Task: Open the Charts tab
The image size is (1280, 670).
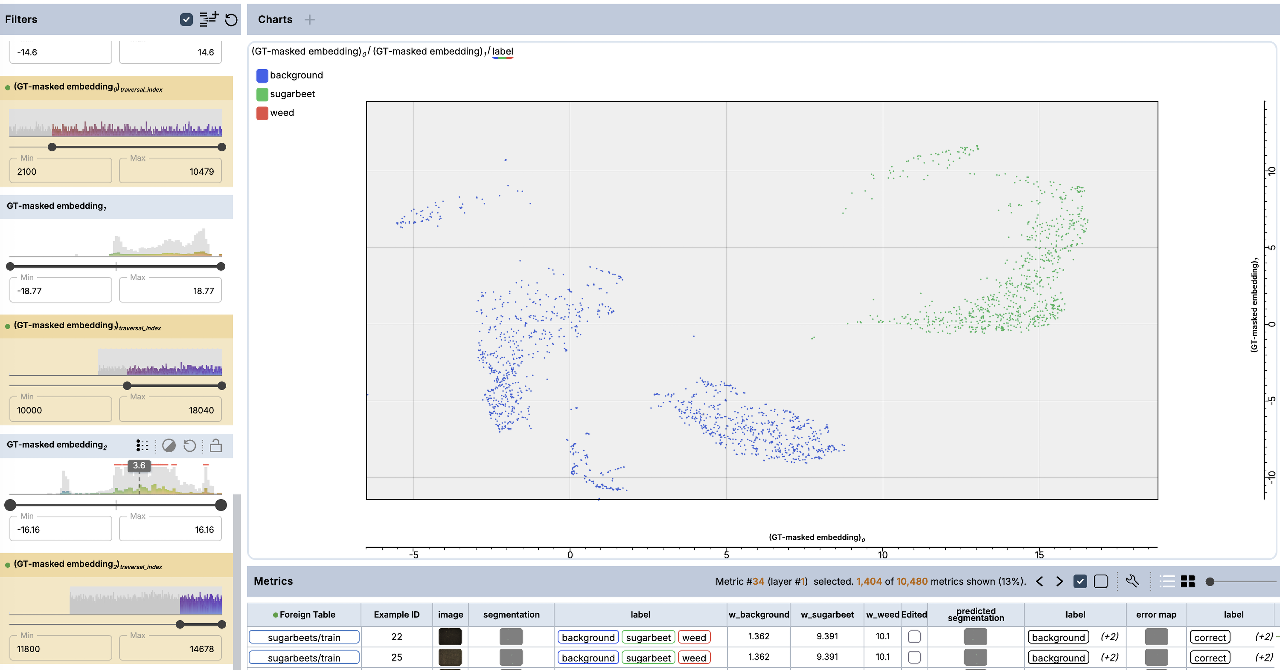Action: point(275,19)
